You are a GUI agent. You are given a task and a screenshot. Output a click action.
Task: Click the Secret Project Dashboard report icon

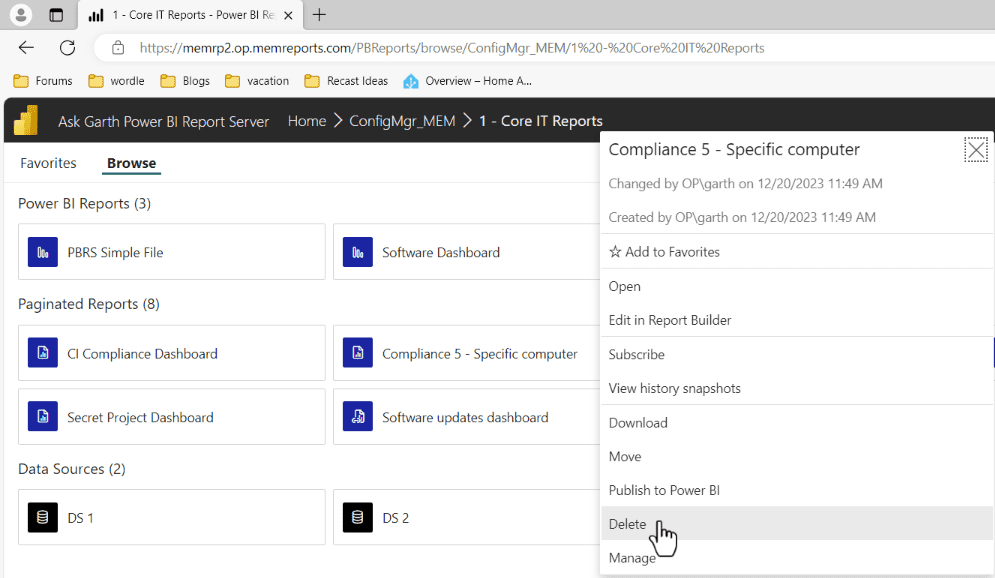pos(43,417)
